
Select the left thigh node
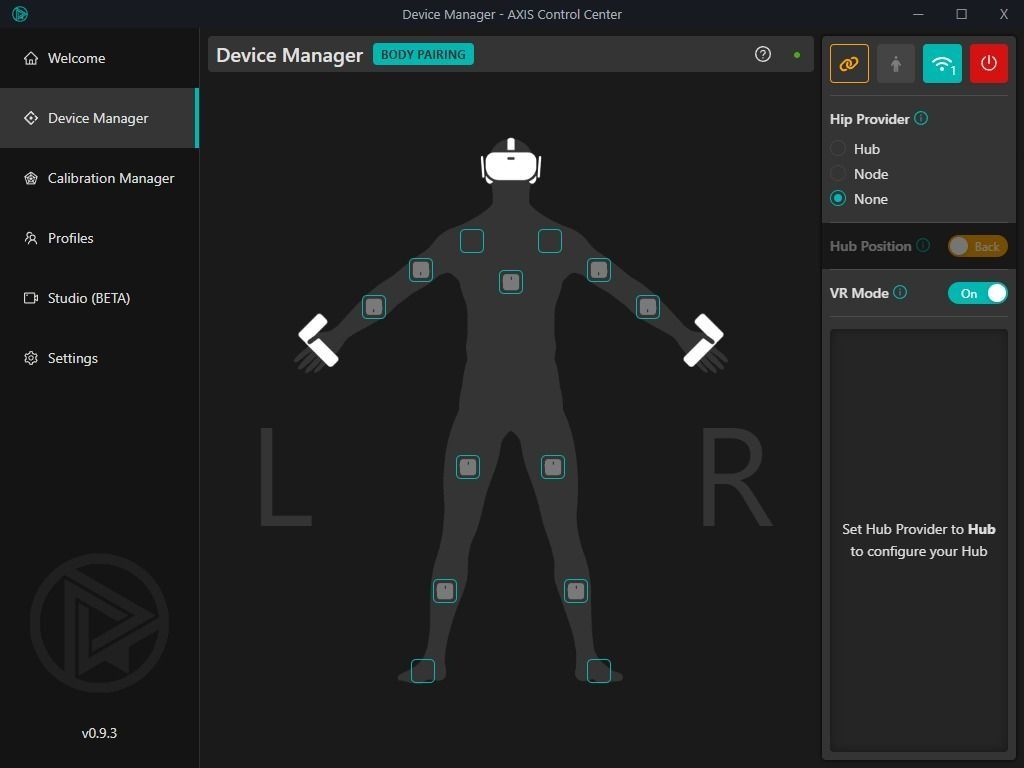coord(468,467)
